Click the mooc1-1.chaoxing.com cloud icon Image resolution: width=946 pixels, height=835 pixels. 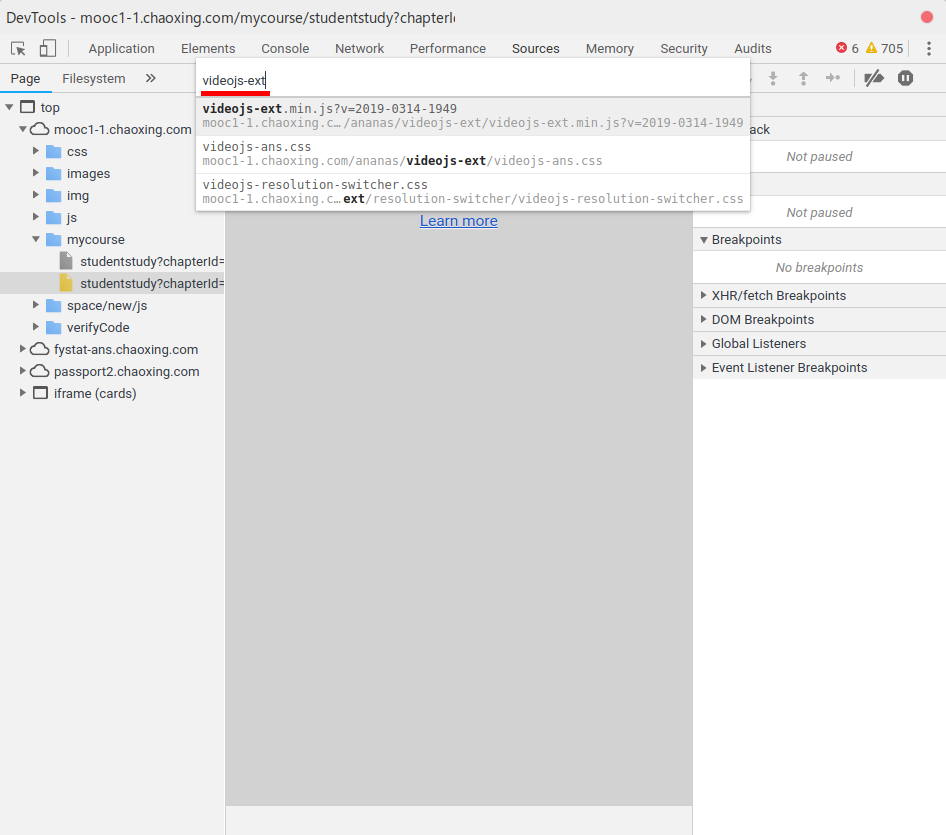[x=40, y=129]
